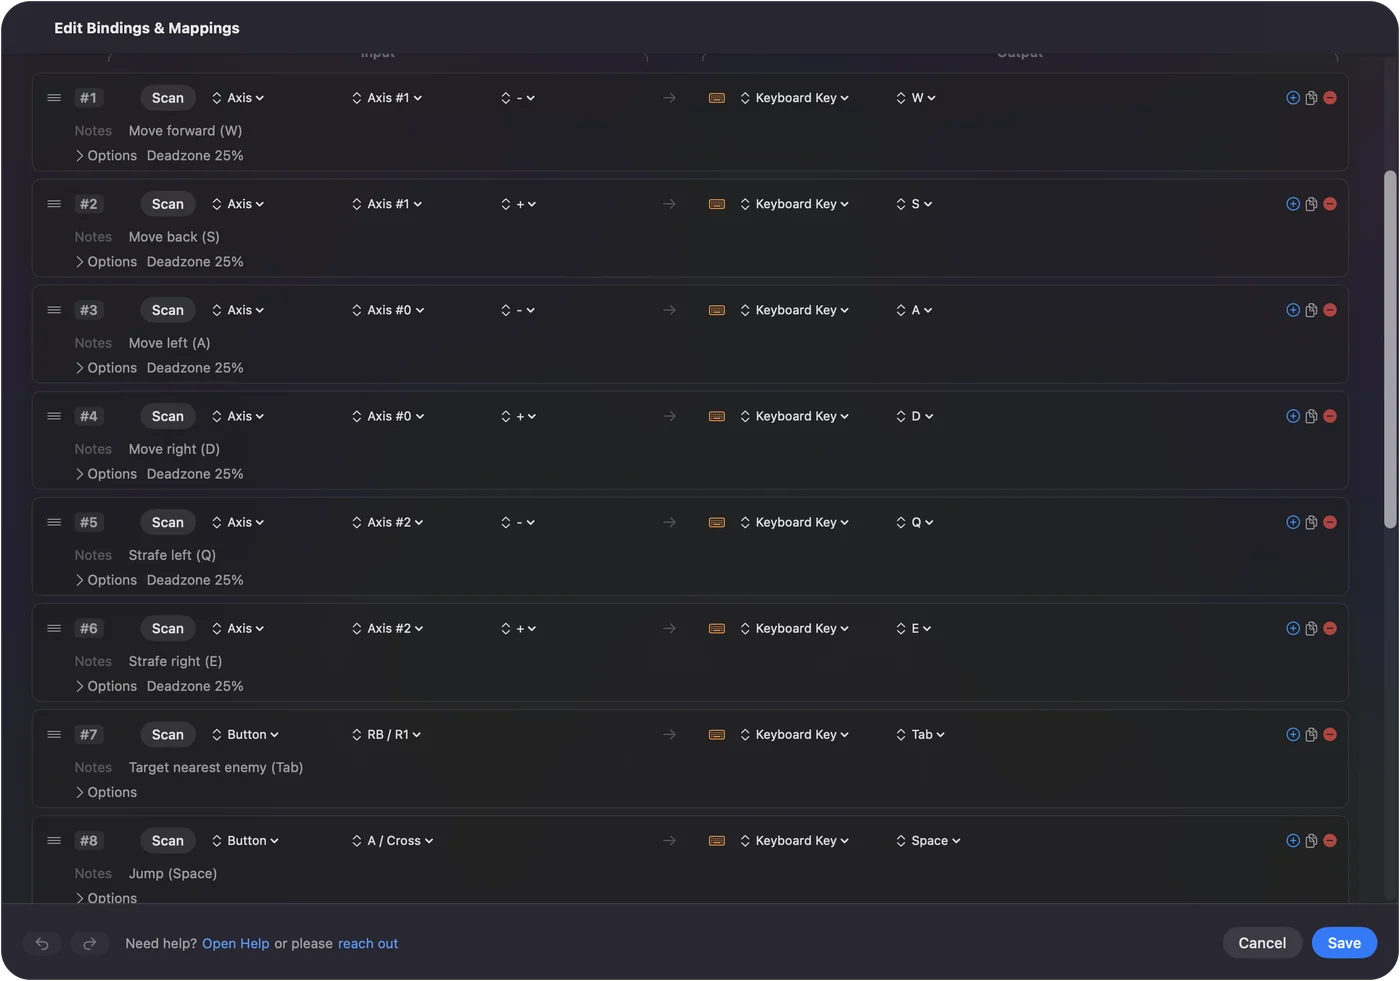Open the input type dropdown for binding #1
The image size is (1400, 981).
[x=238, y=98]
